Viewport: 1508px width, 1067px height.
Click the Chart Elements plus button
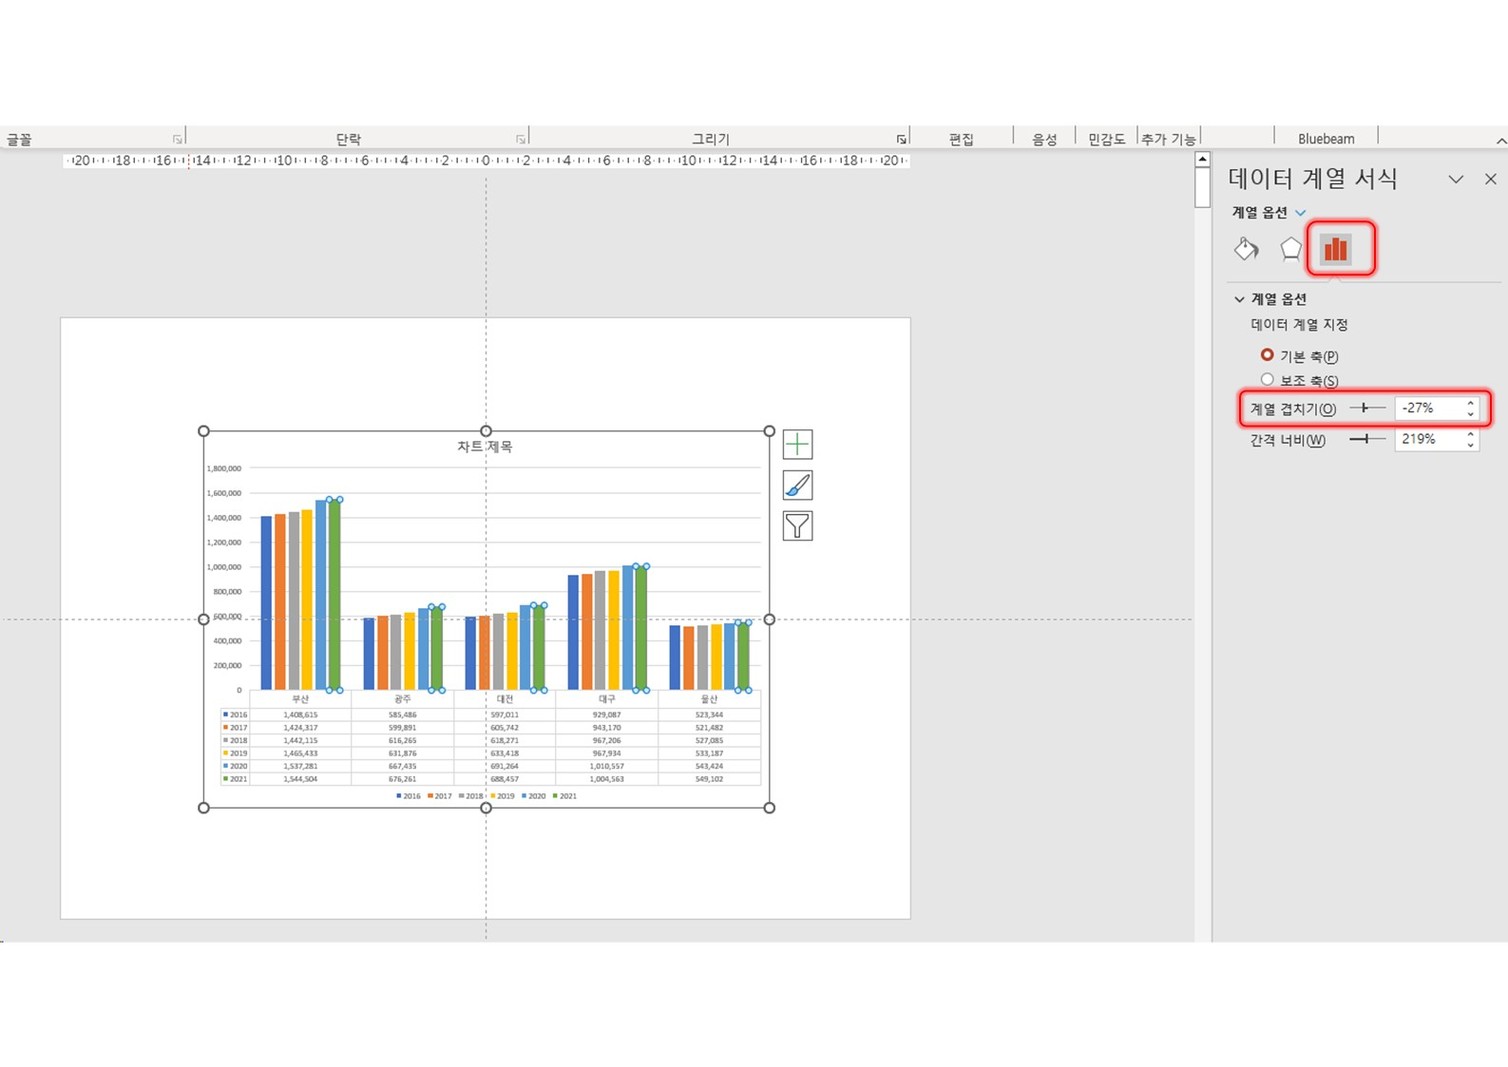pos(797,444)
